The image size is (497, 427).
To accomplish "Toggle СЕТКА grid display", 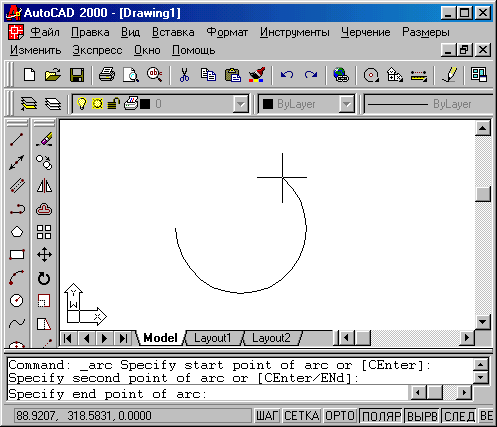I will [x=302, y=416].
